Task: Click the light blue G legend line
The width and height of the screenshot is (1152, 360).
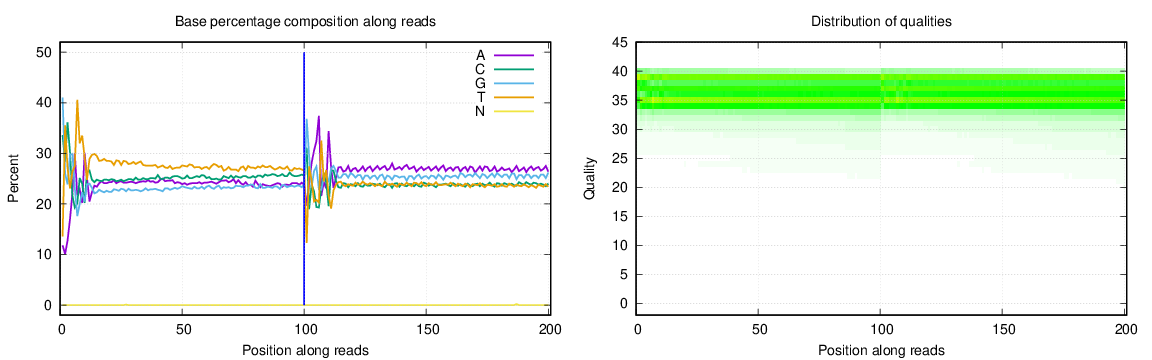Action: click(513, 83)
